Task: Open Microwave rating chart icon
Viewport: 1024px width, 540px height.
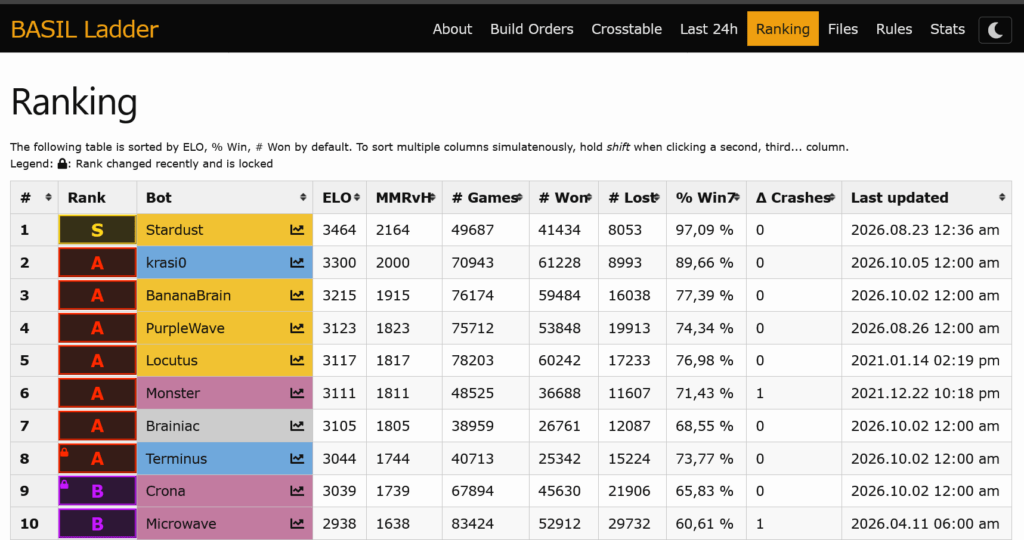Action: coord(297,524)
